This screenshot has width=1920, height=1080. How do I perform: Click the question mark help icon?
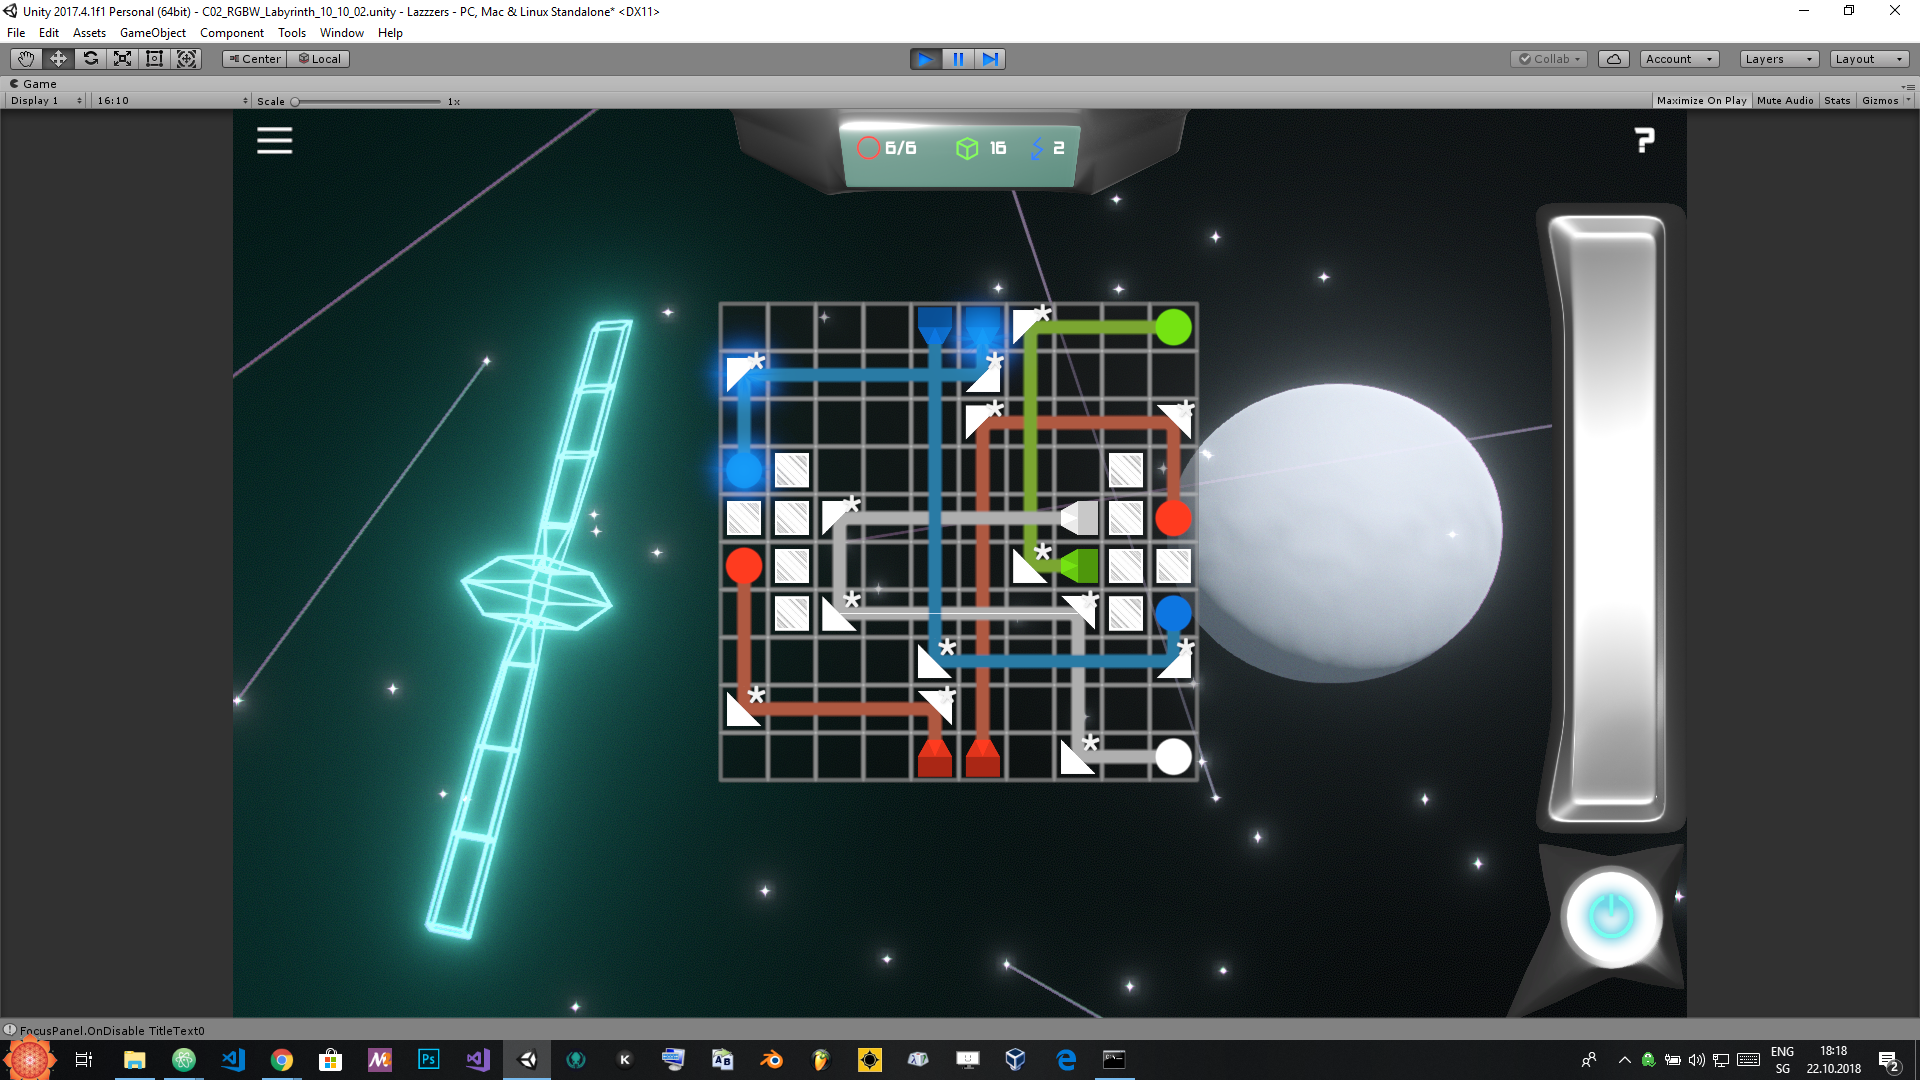(x=1644, y=140)
